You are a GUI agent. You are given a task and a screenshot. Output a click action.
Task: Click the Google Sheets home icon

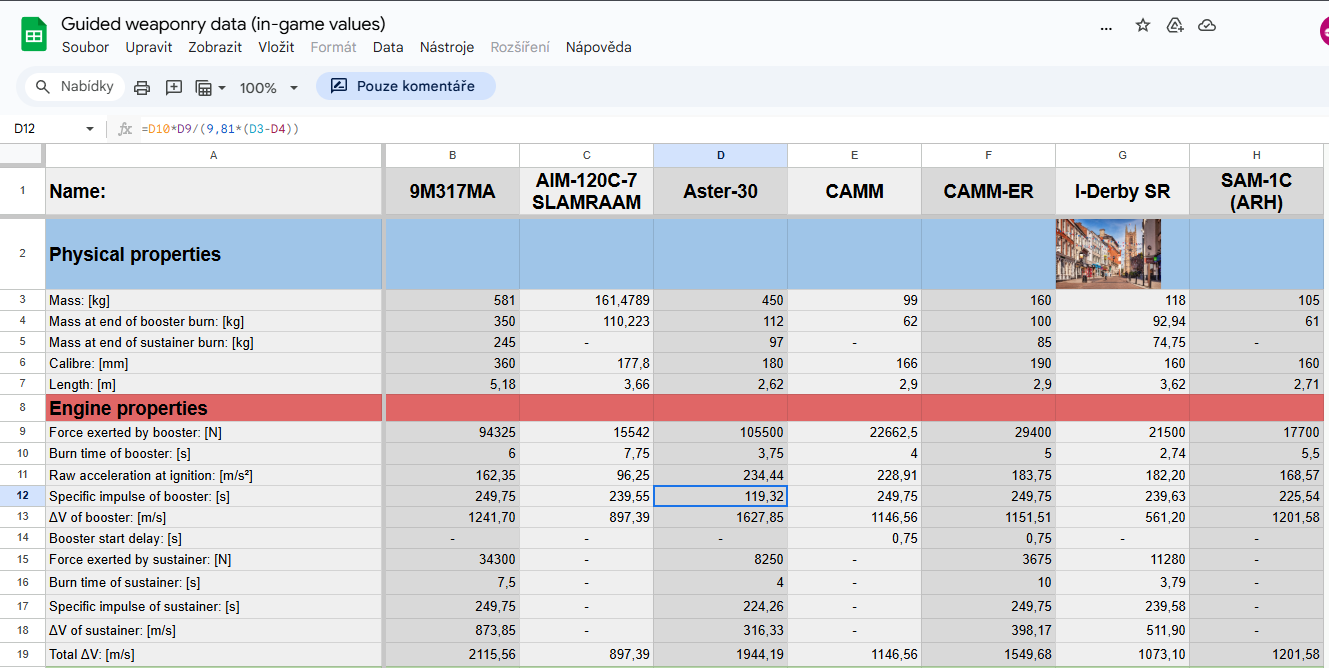click(x=34, y=35)
